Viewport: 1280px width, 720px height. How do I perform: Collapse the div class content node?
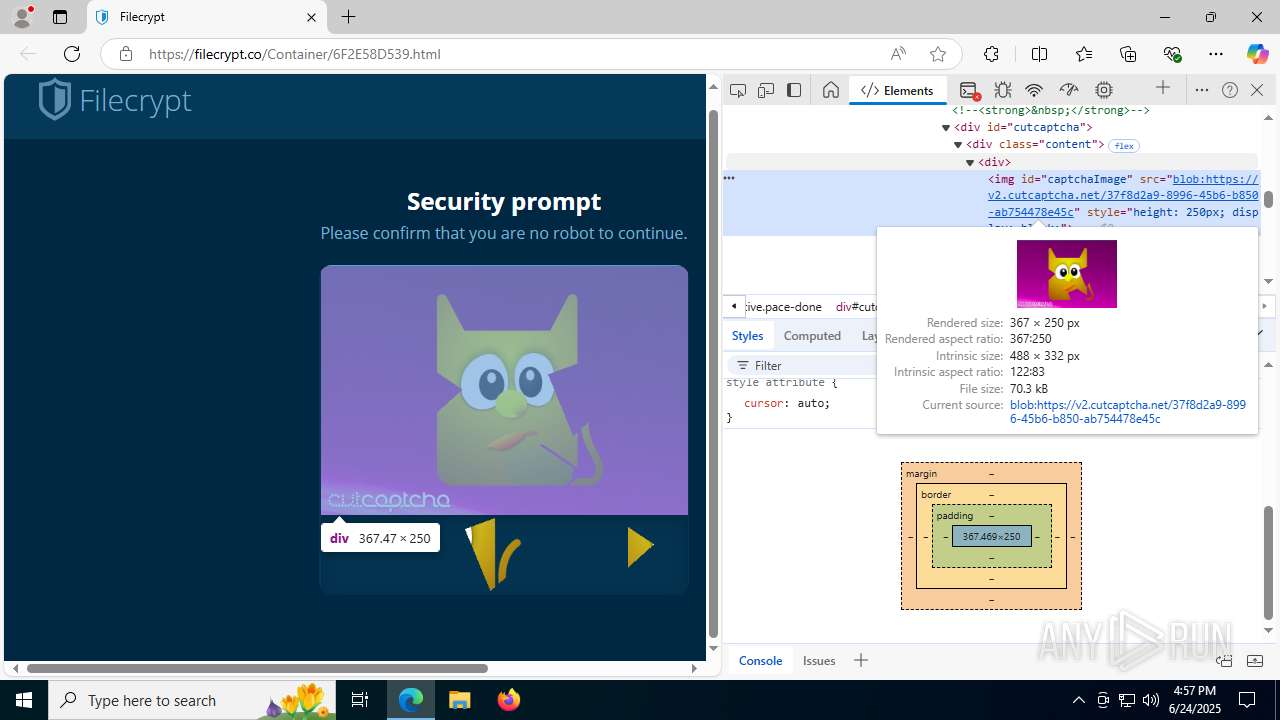pos(958,145)
